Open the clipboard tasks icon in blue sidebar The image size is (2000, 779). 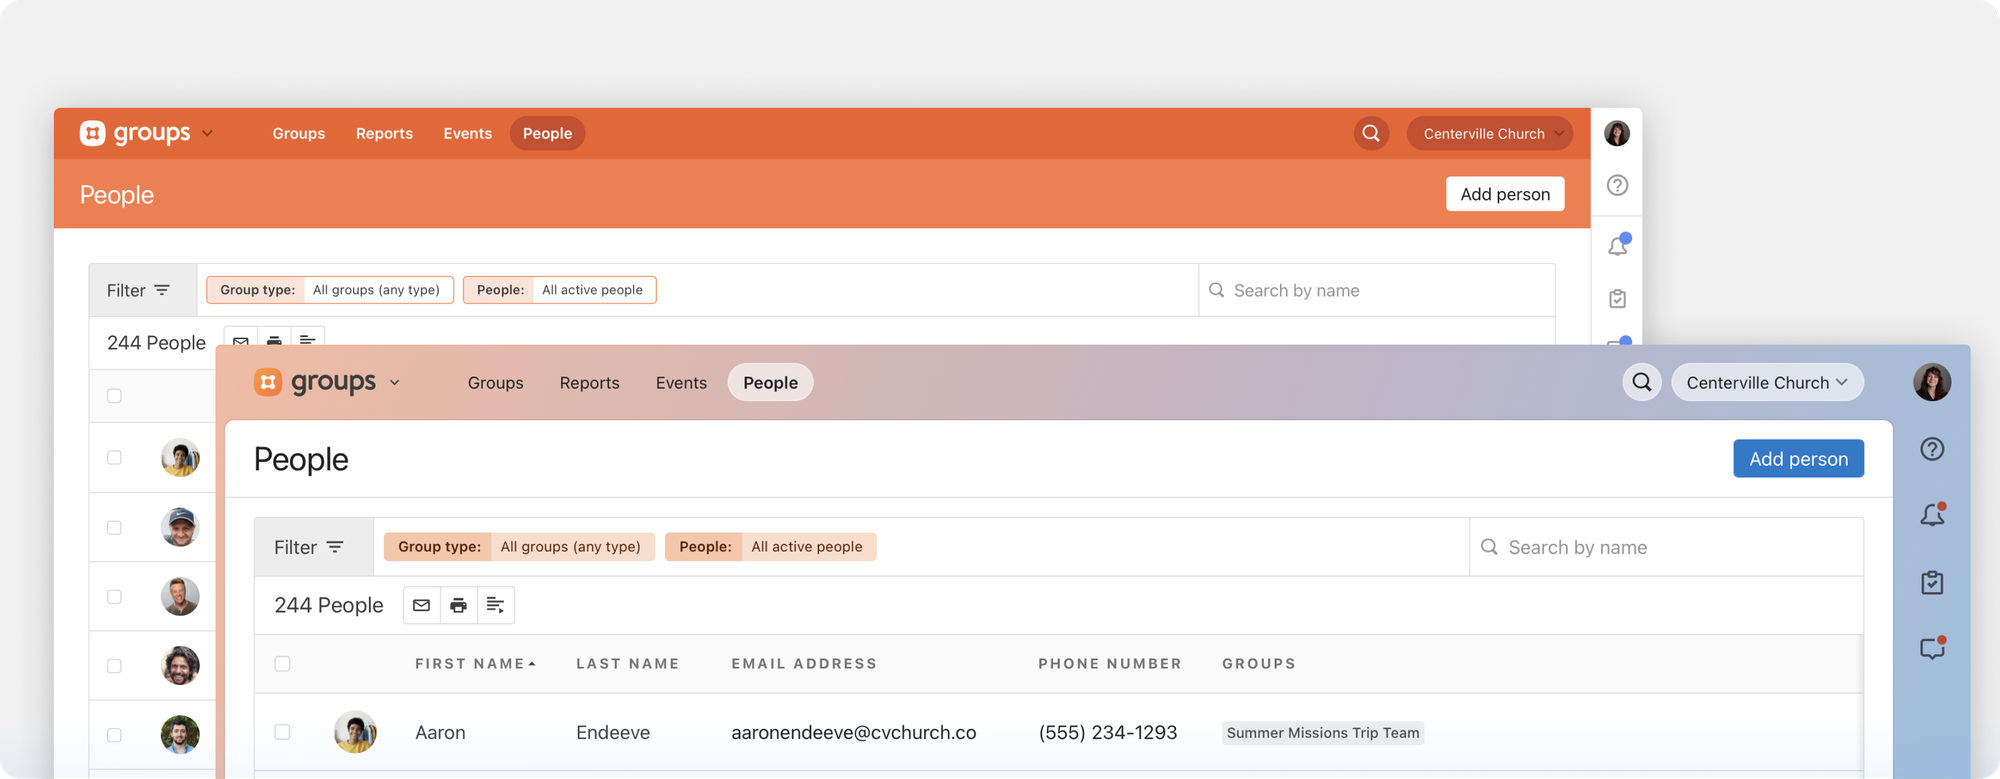pyautogui.click(x=1932, y=582)
